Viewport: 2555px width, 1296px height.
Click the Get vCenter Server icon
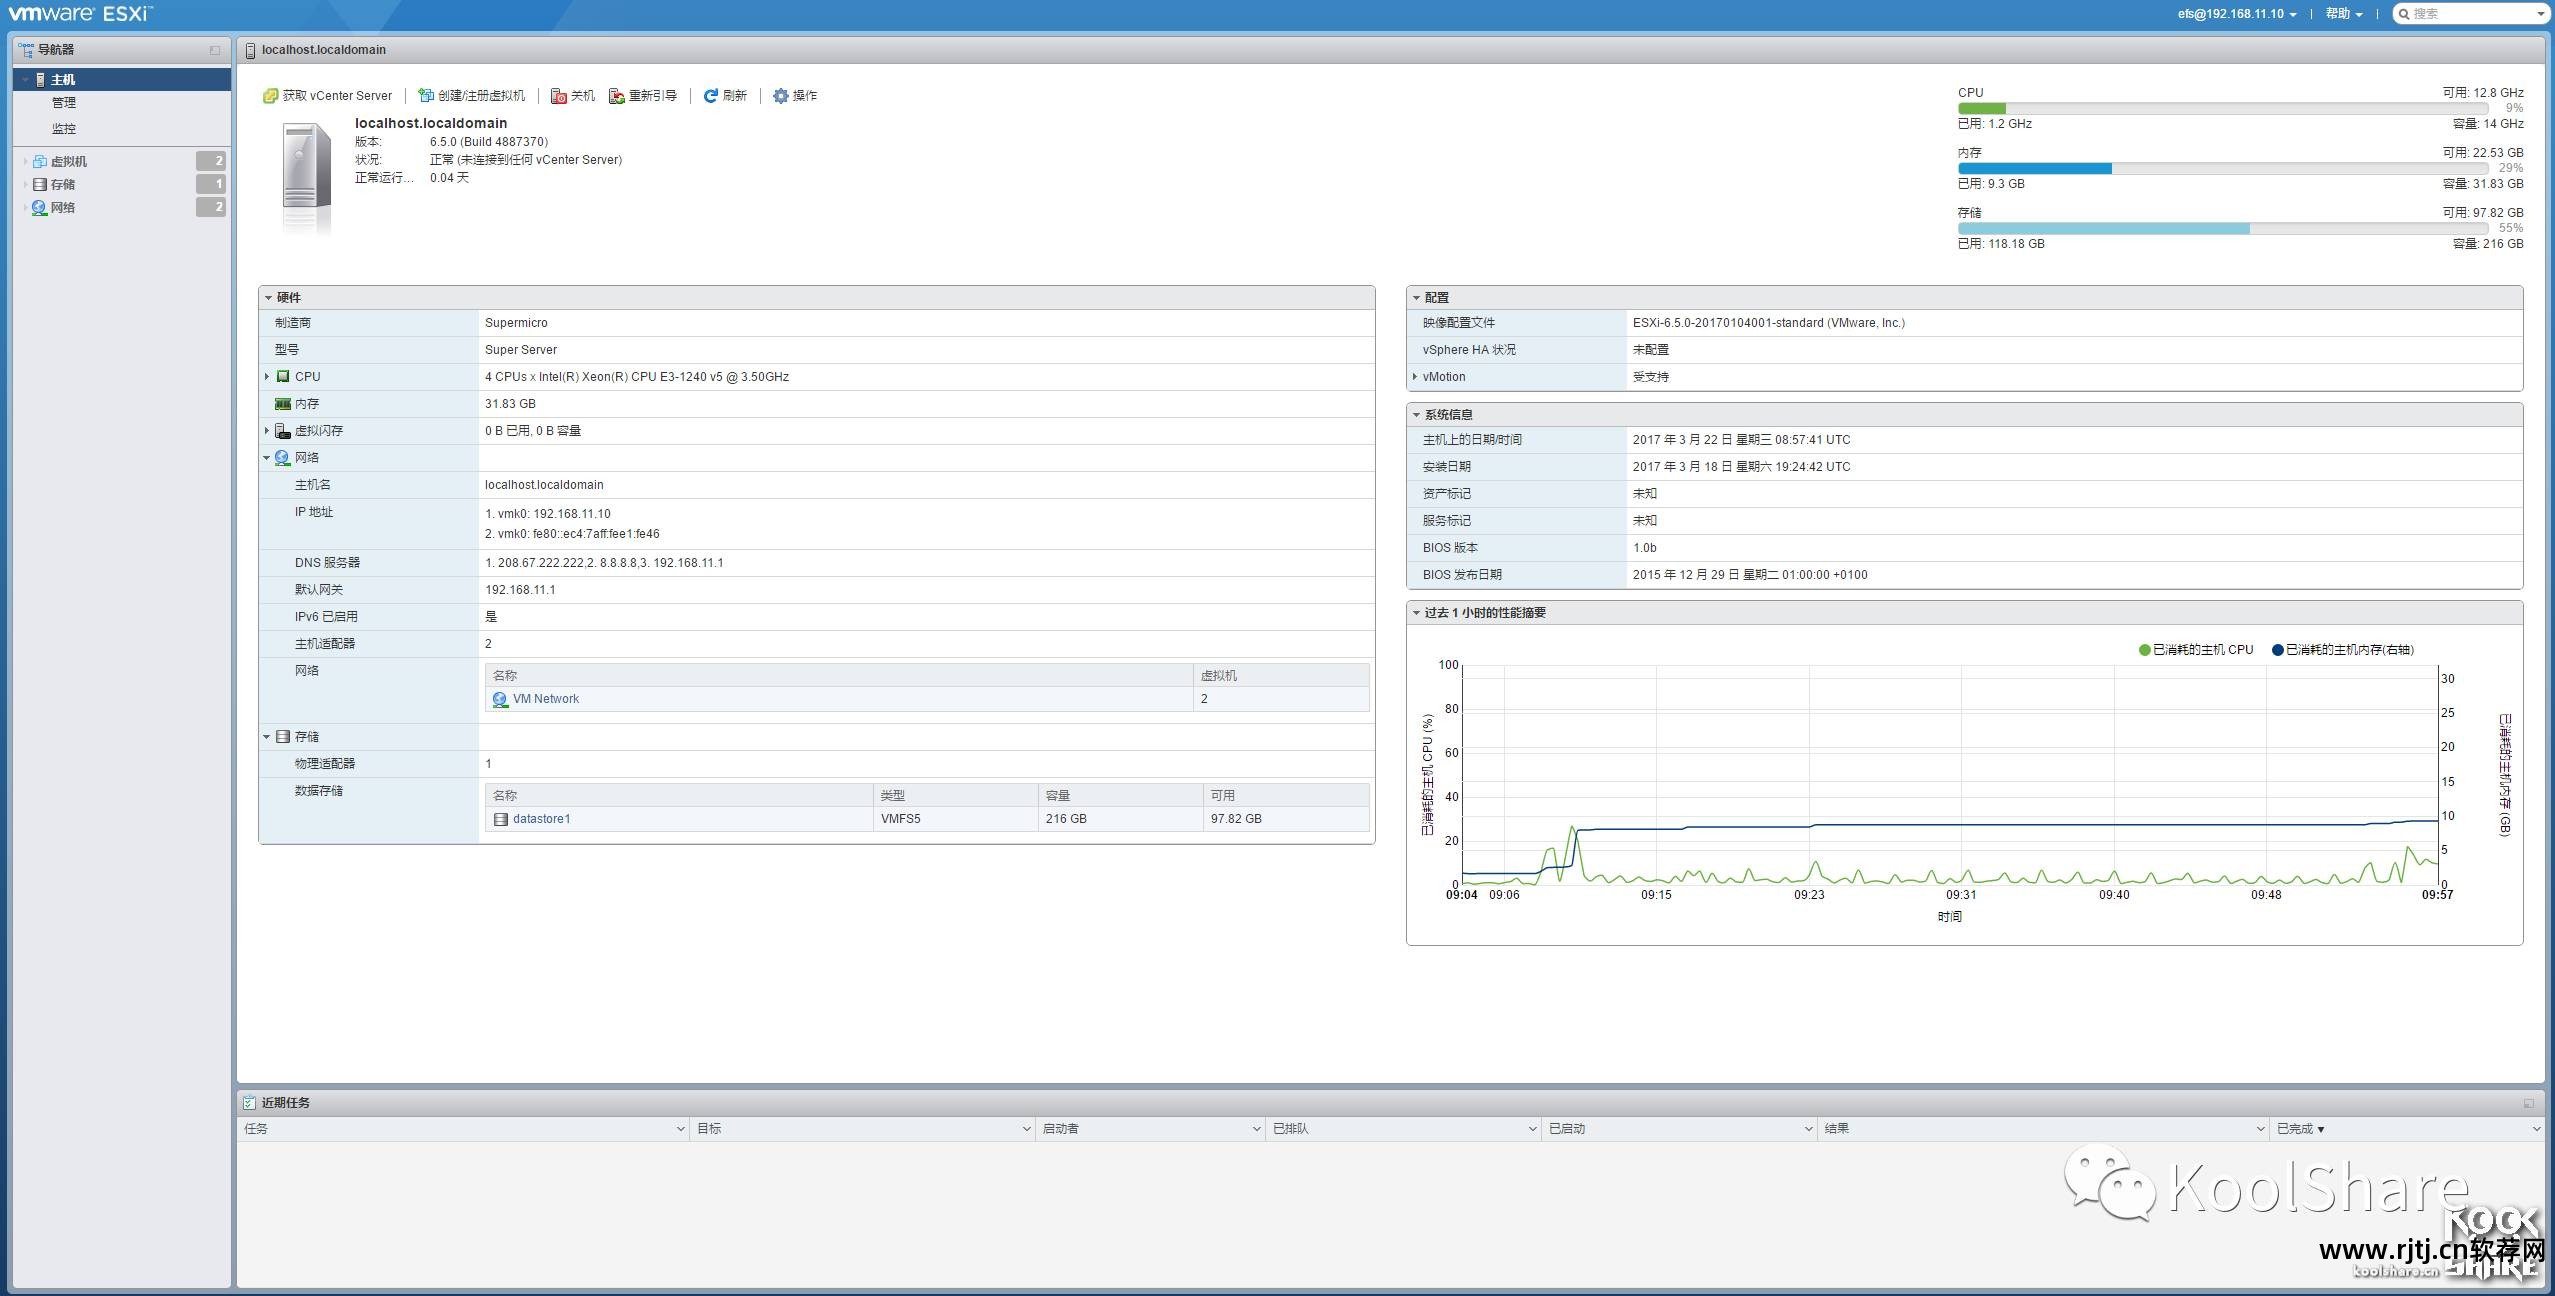[x=270, y=96]
